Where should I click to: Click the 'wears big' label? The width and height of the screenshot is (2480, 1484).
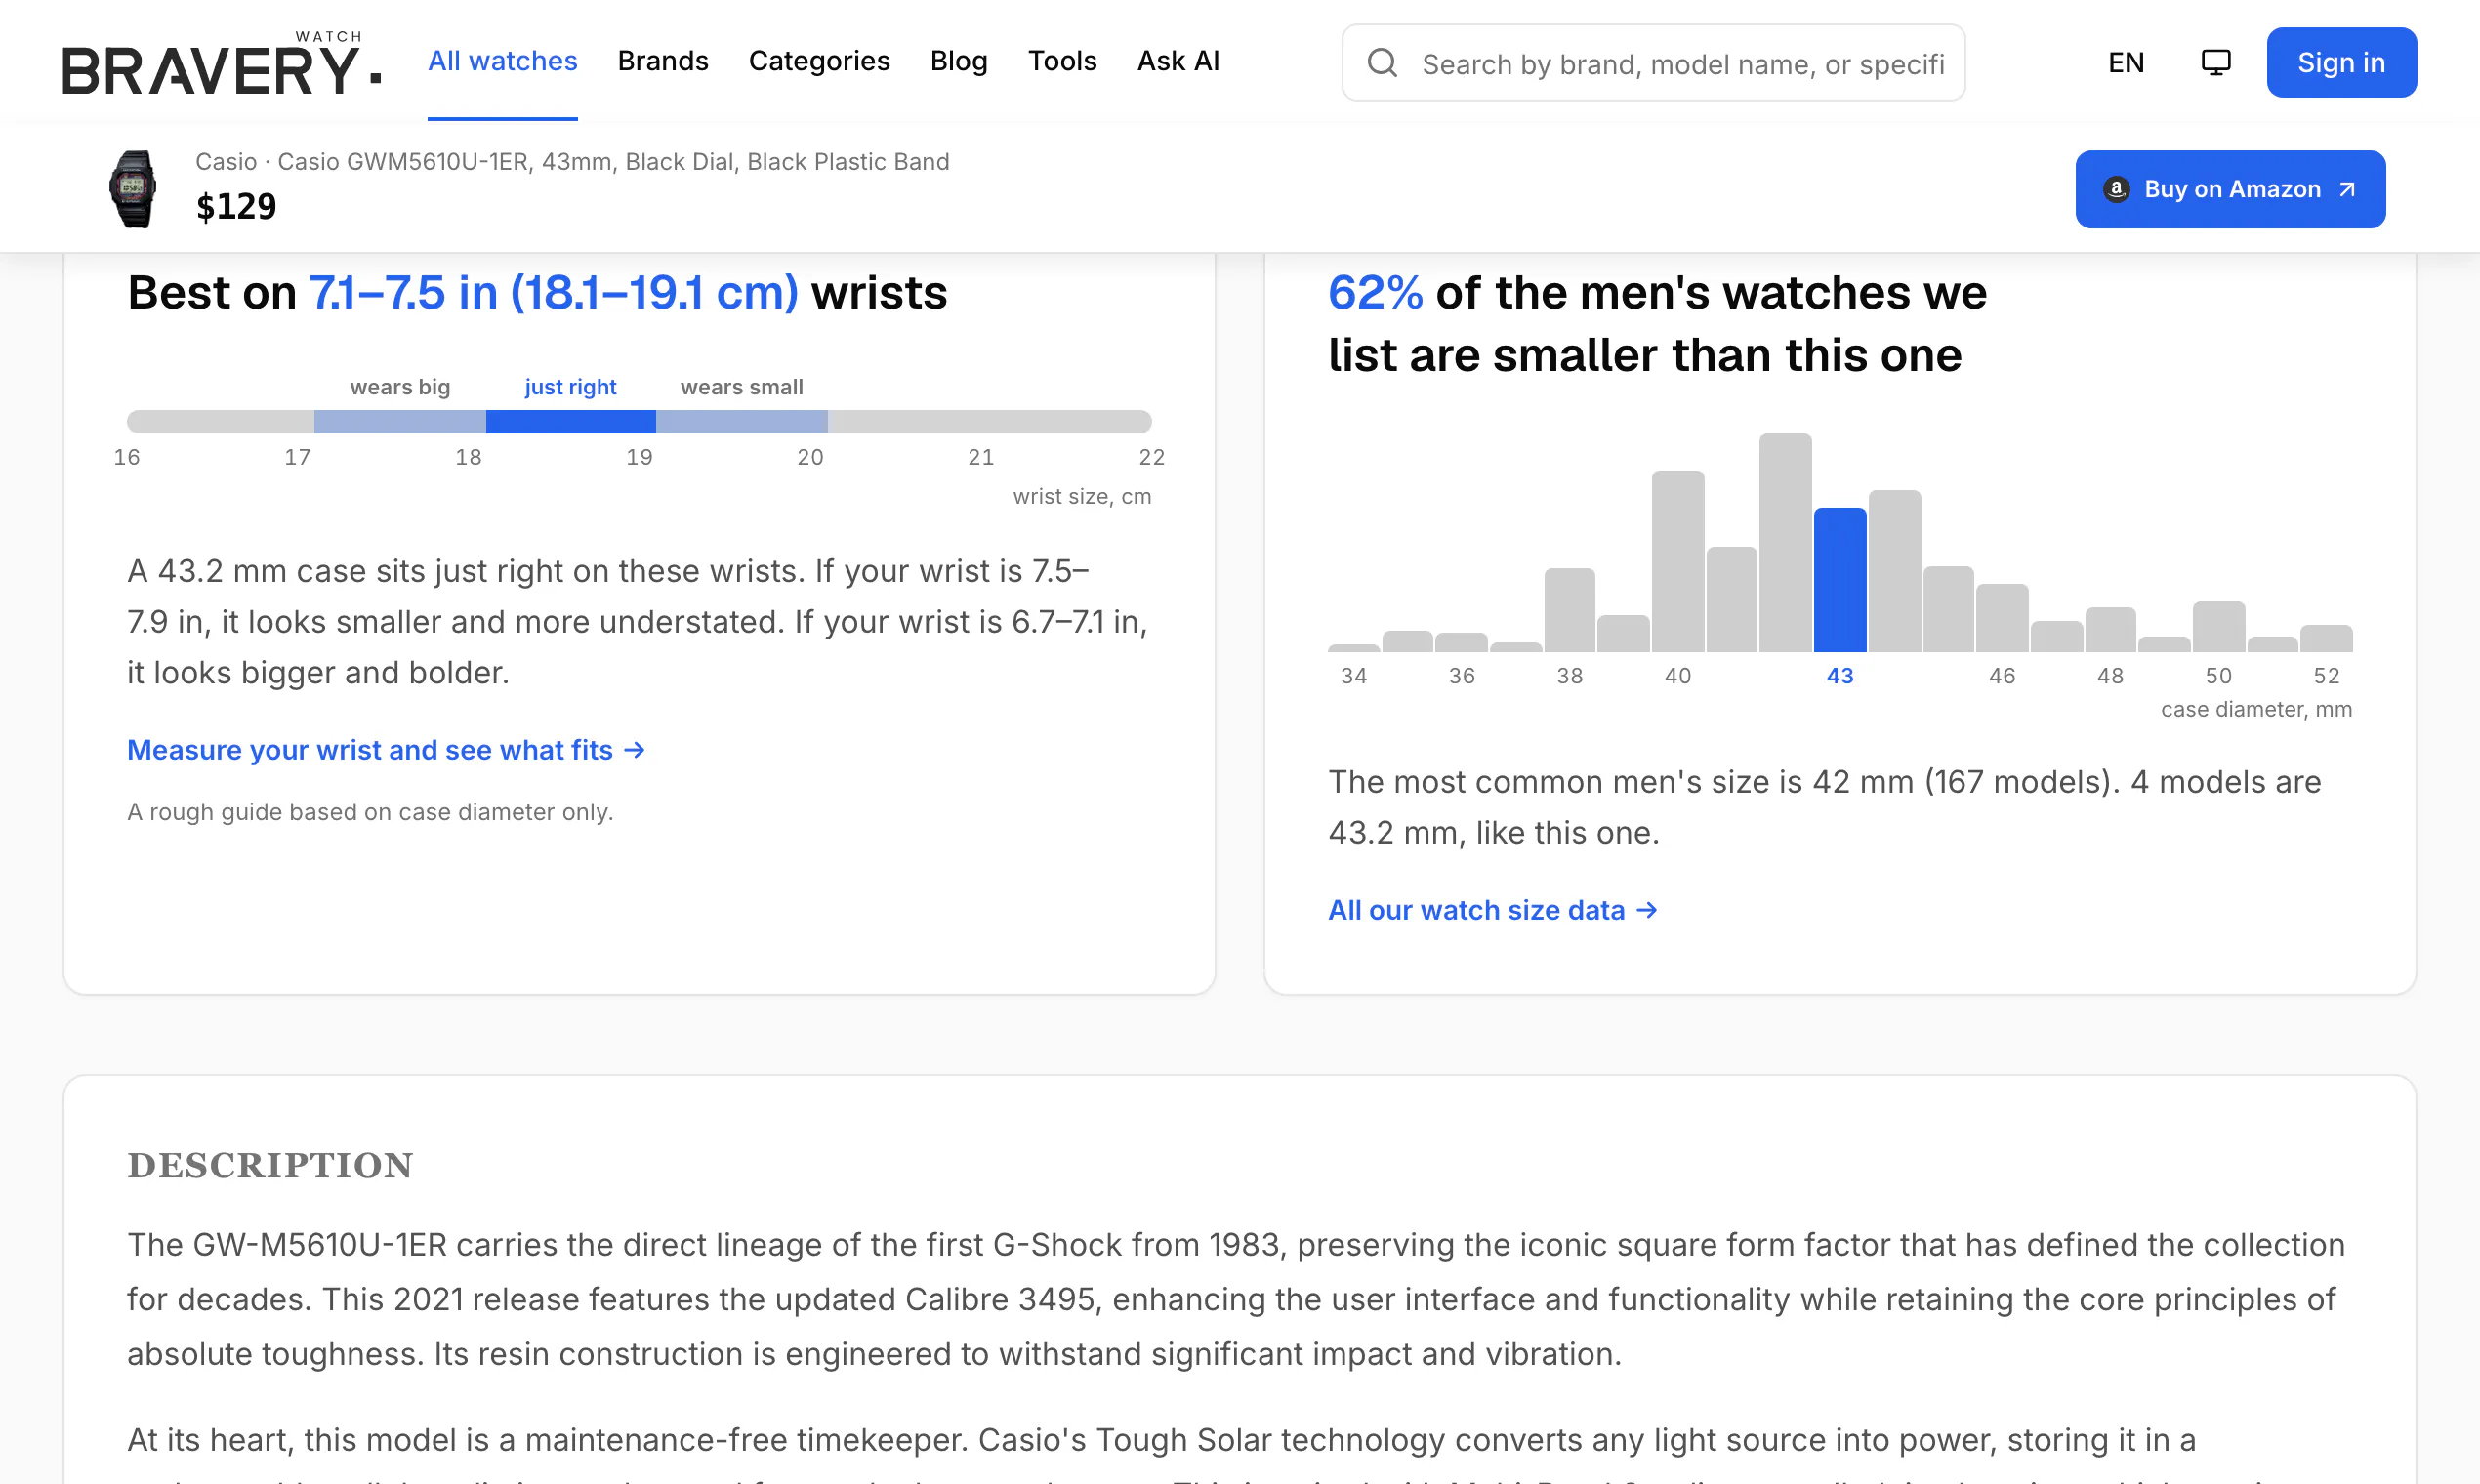[400, 387]
